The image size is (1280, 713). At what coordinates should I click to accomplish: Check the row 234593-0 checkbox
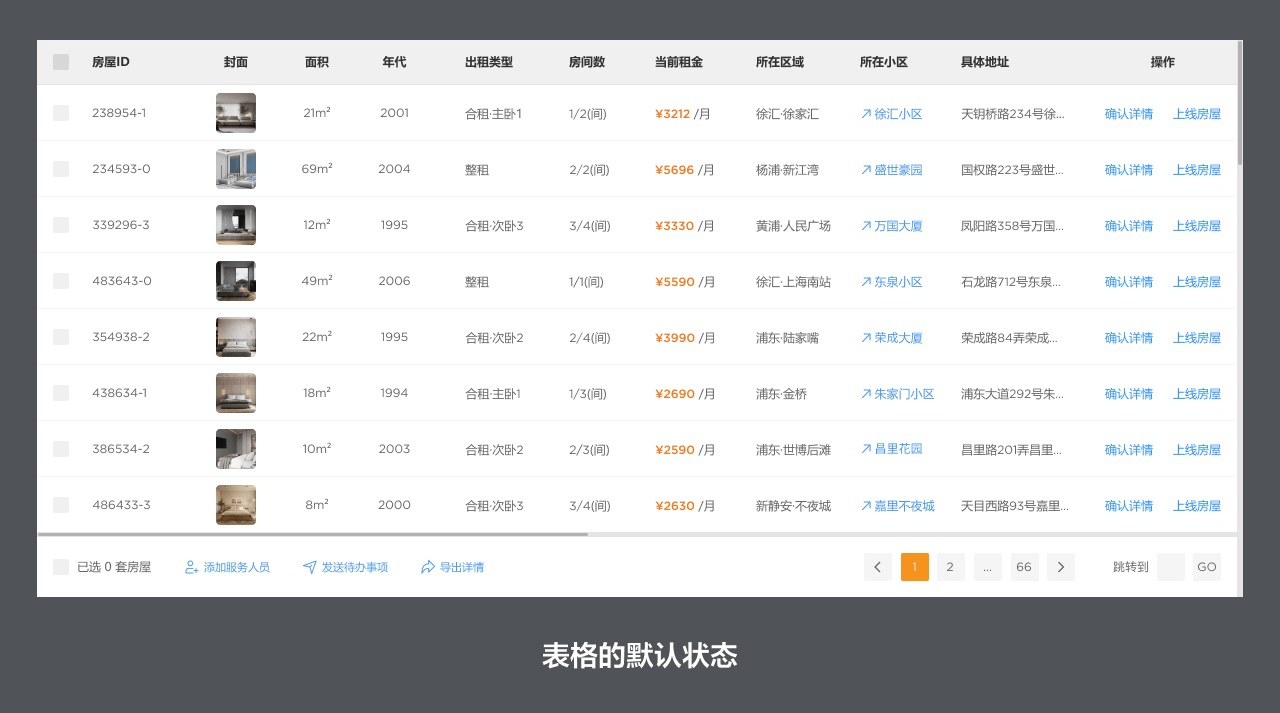coord(61,169)
